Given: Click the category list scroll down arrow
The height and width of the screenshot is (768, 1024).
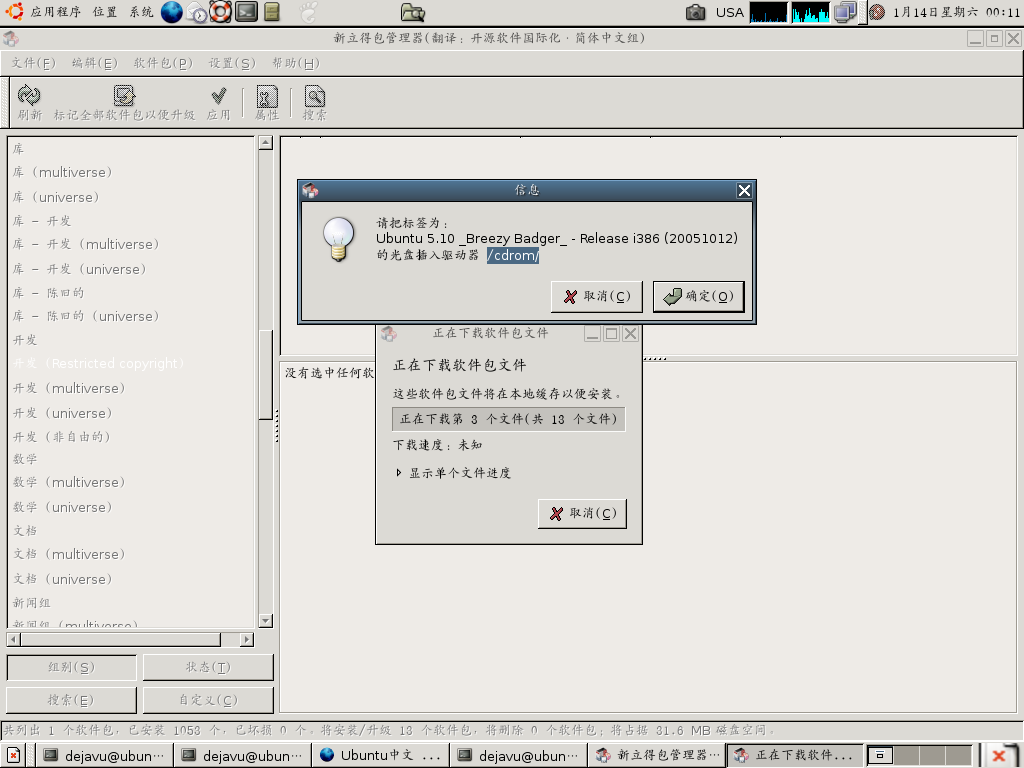Looking at the screenshot, I should tap(265, 620).
